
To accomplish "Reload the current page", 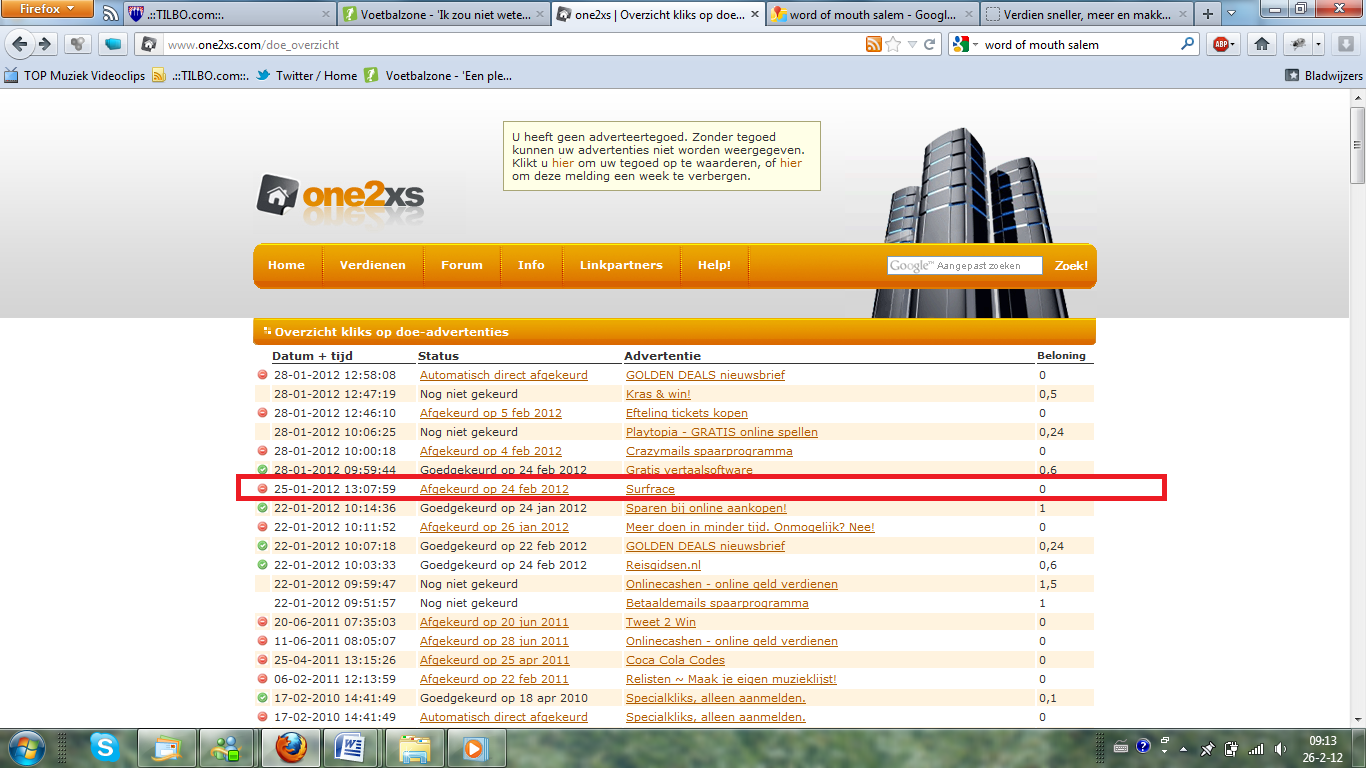I will coord(930,44).
